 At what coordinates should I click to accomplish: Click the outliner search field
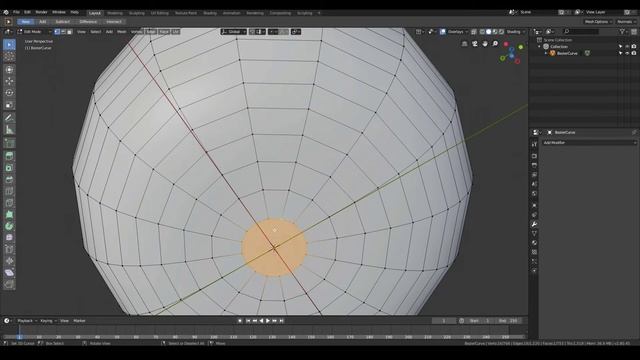581,31
